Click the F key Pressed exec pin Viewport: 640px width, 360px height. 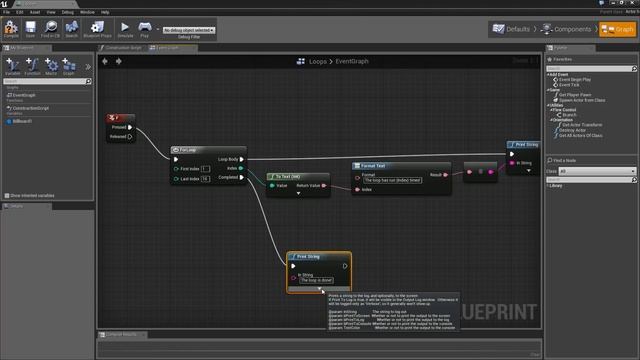click(x=130, y=127)
